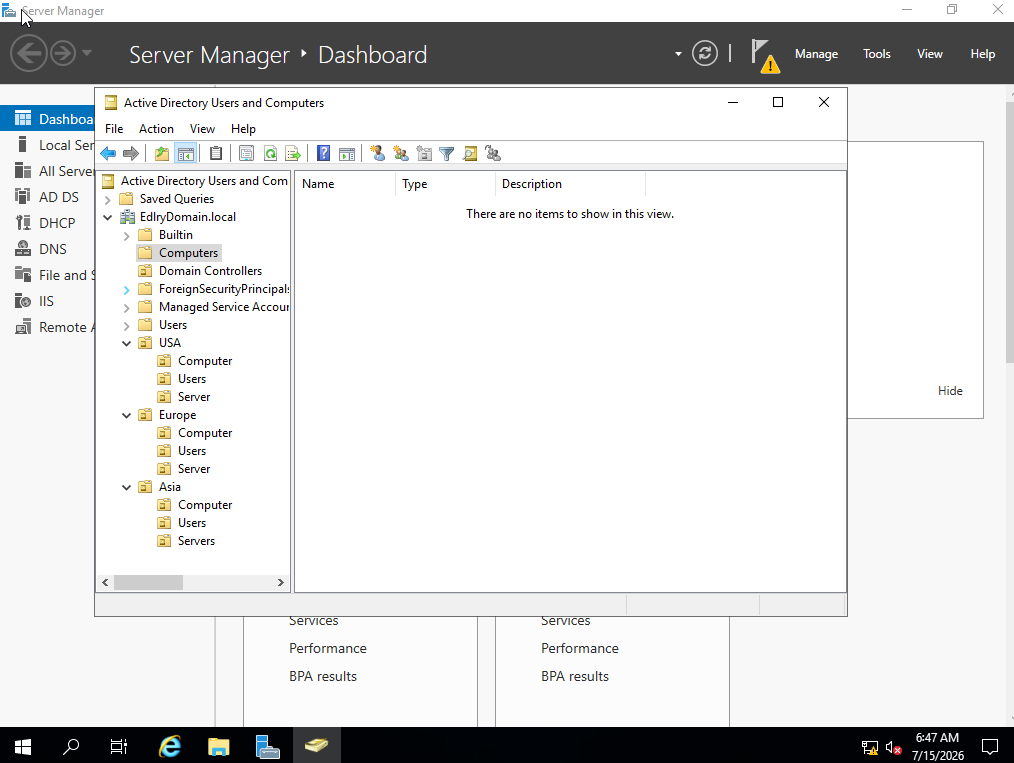1014x763 pixels.
Task: Click the Filter funnel toolbar icon
Action: 447,153
